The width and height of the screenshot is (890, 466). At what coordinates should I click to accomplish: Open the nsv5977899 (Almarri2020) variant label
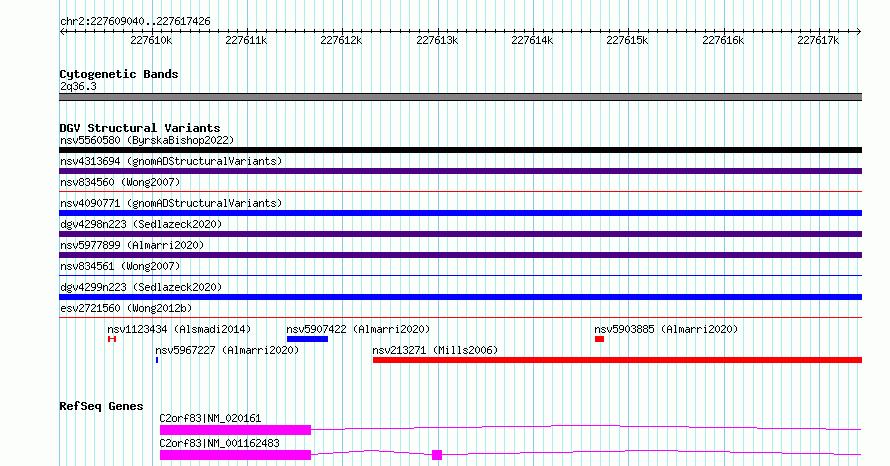tap(132, 245)
